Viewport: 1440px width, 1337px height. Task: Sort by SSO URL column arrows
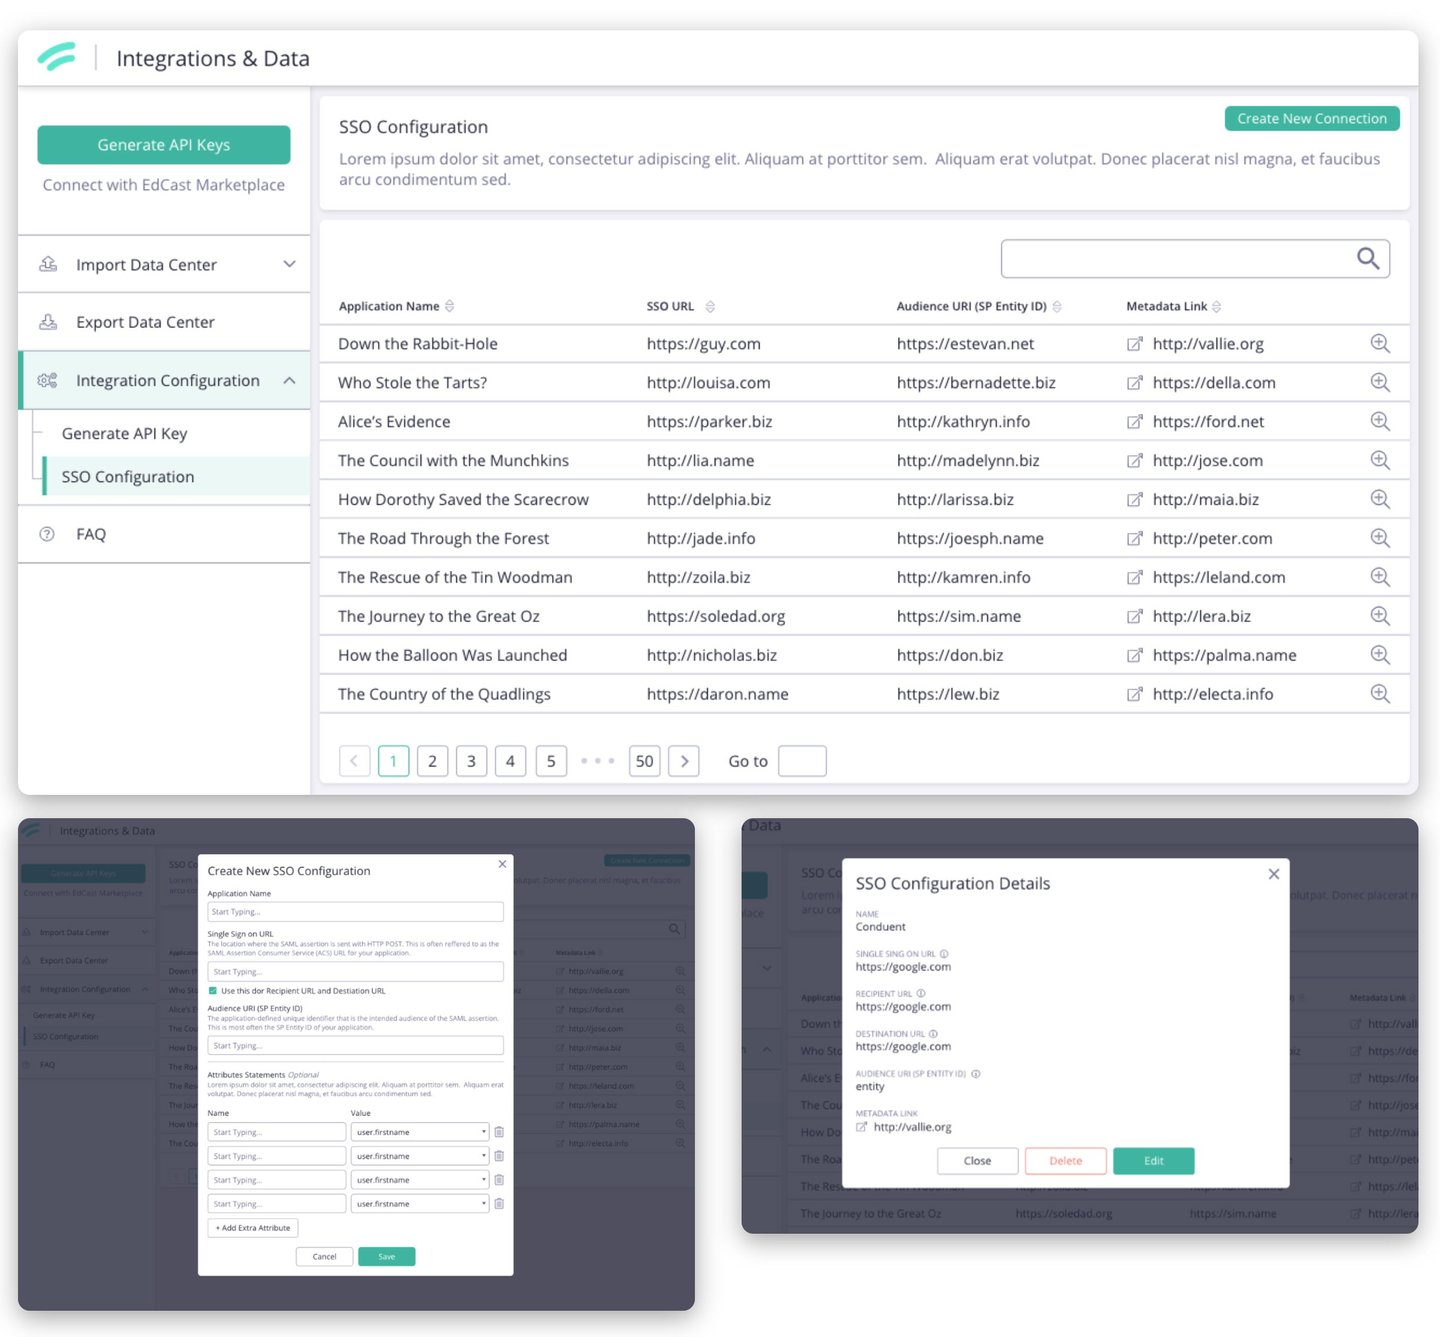[x=710, y=306]
